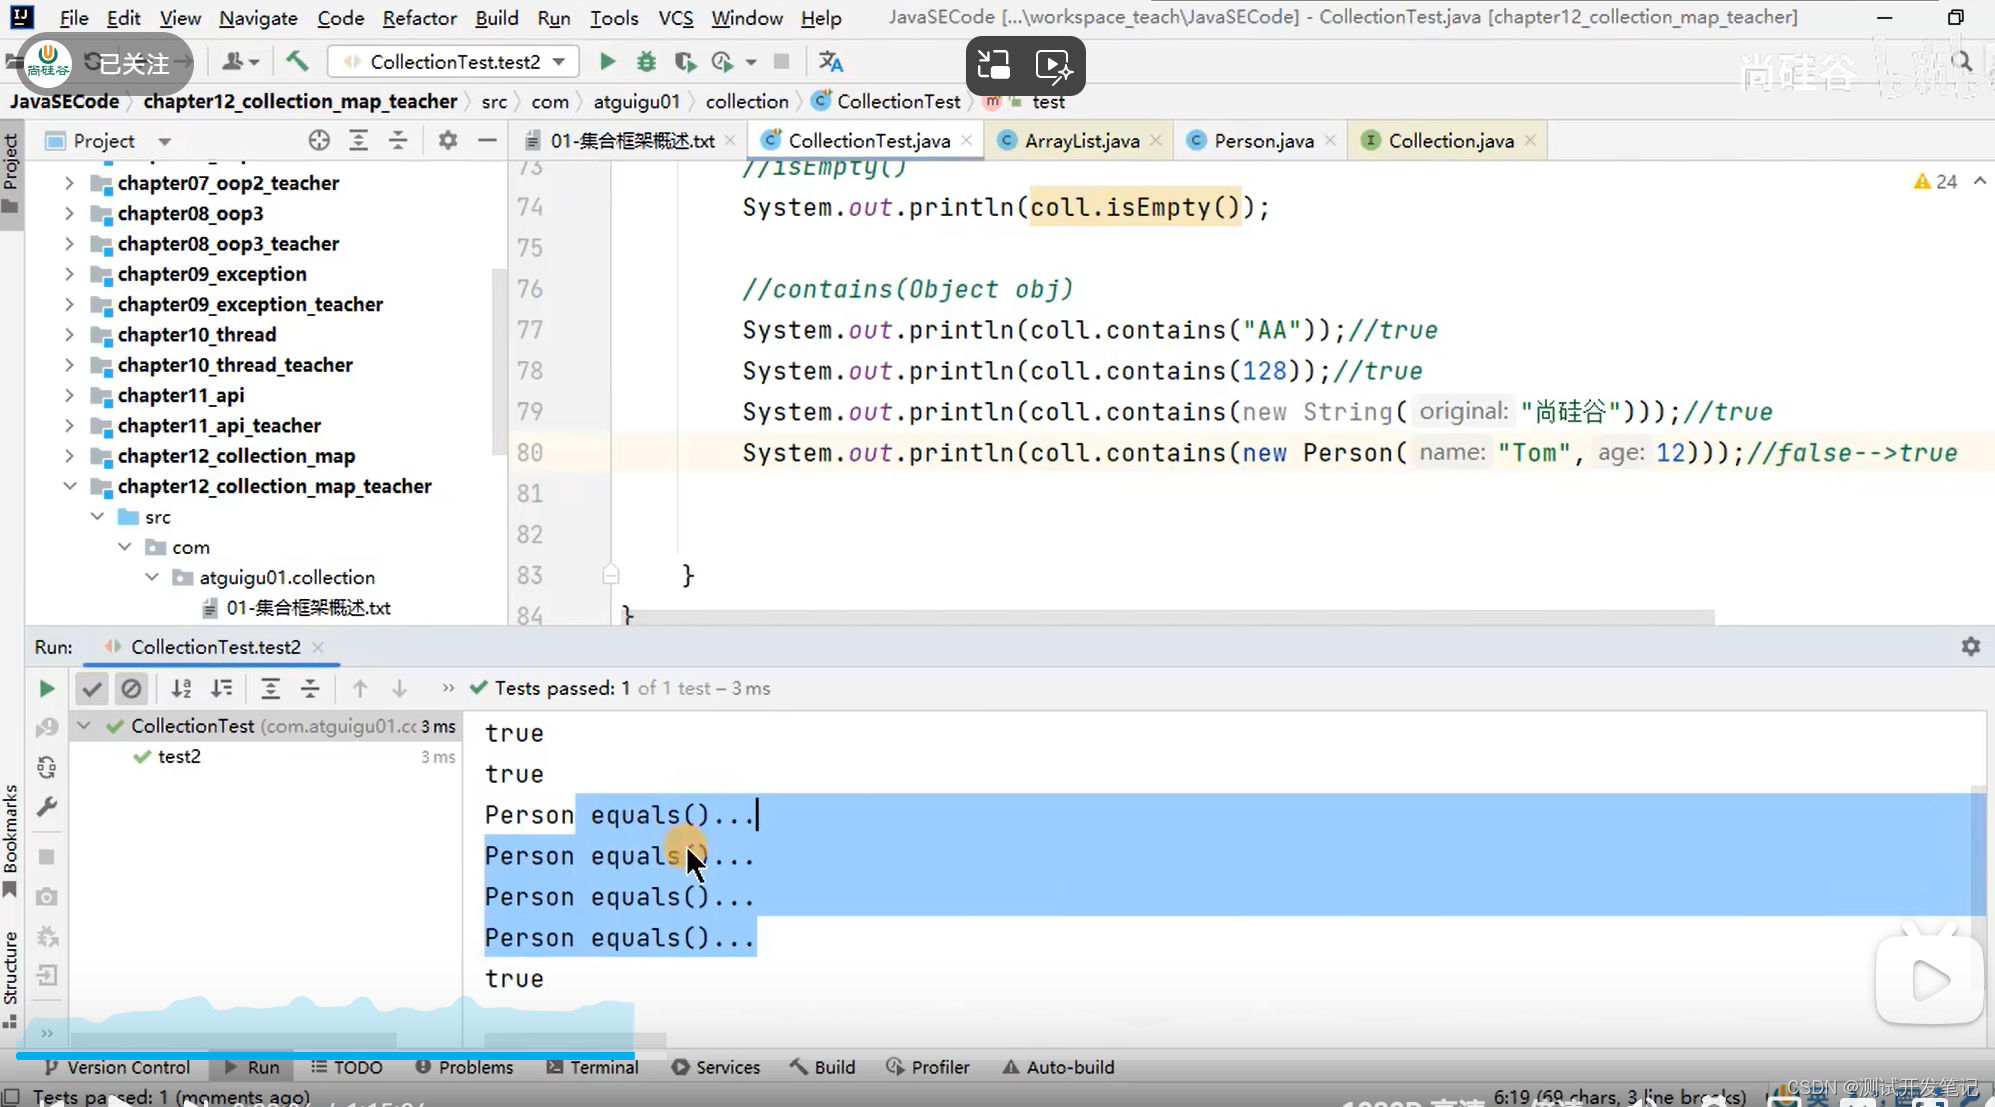The width and height of the screenshot is (1995, 1107).
Task: Open the Problems tool window
Action: point(464,1067)
